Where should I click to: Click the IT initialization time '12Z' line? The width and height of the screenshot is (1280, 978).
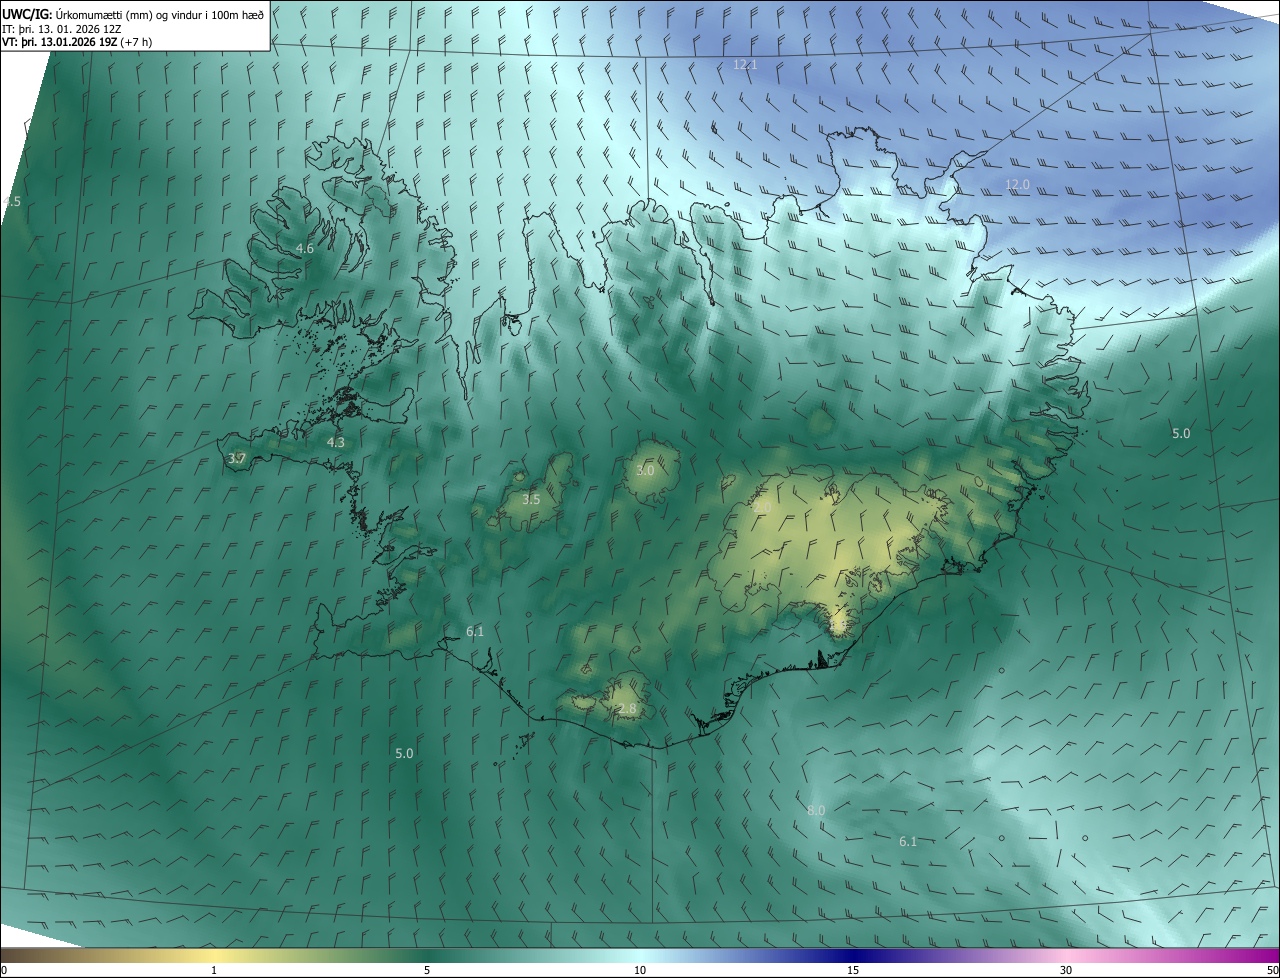tap(62, 29)
